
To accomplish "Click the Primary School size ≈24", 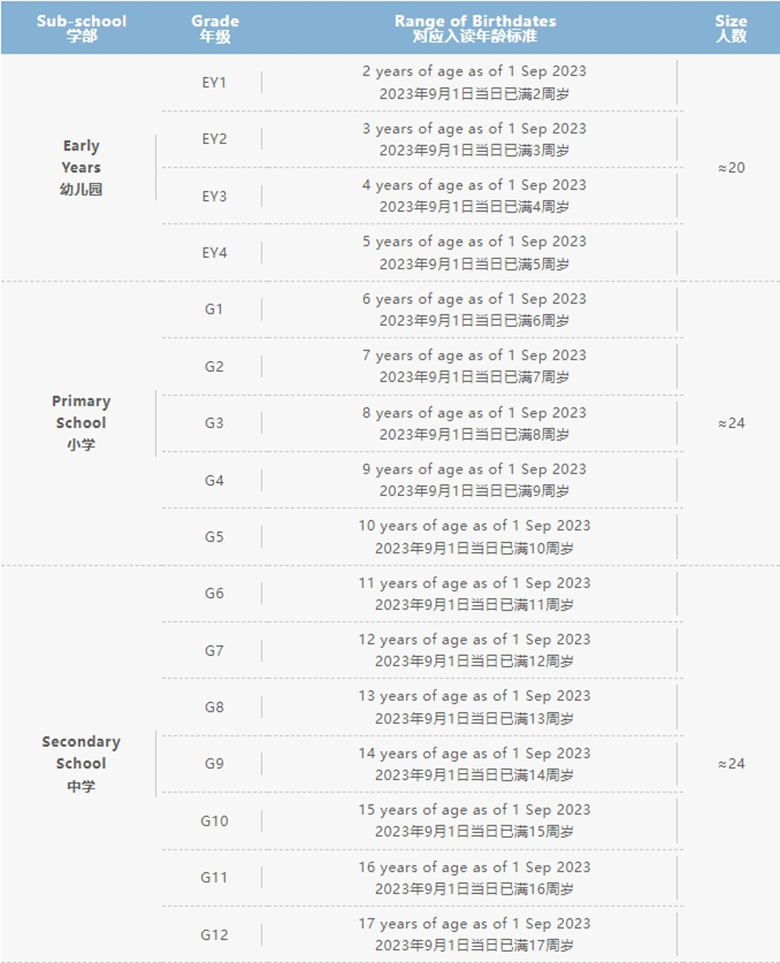I will 731,423.
